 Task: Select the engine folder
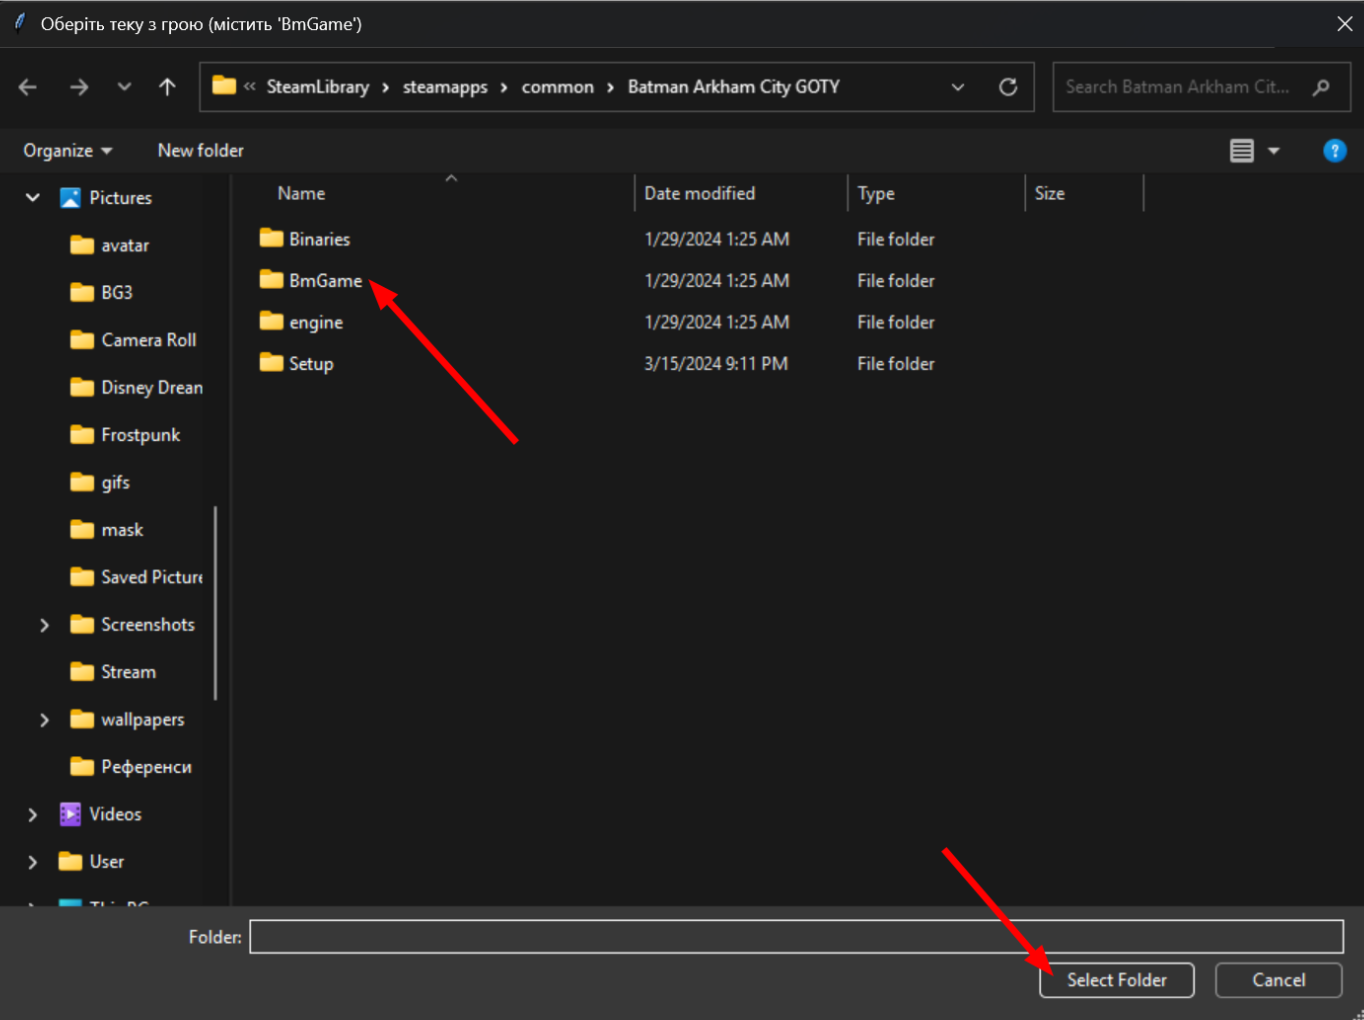316,323
